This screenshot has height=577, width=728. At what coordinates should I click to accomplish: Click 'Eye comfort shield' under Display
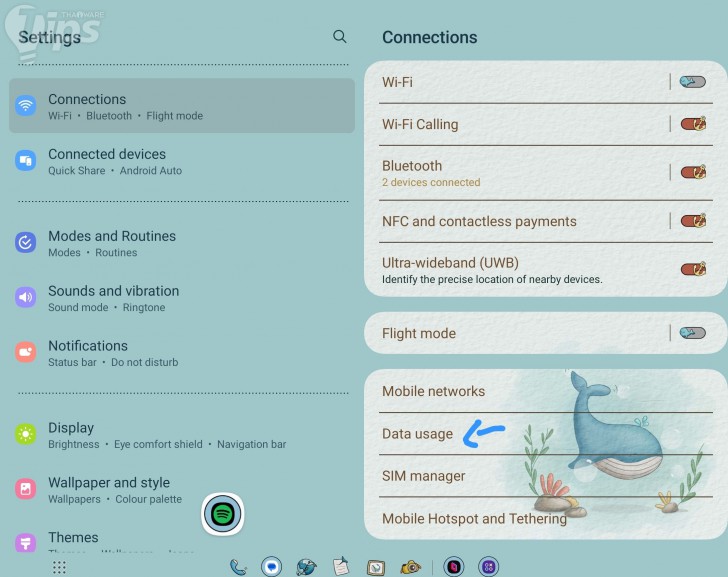pos(158,444)
